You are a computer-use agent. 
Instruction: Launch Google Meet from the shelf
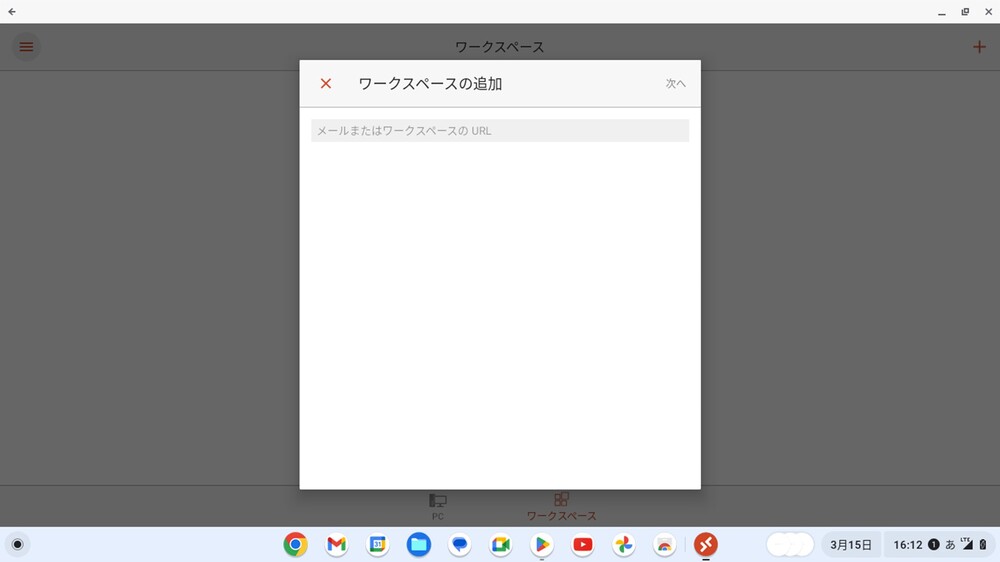tap(501, 545)
